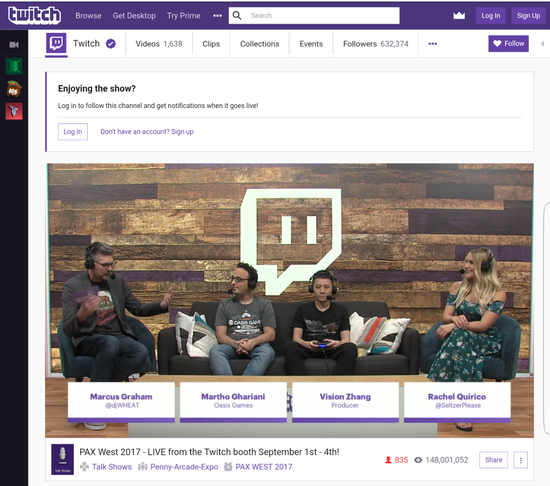Click the Enjoying the show? heading
Viewport: 550px width, 486px height.
[x=97, y=88]
